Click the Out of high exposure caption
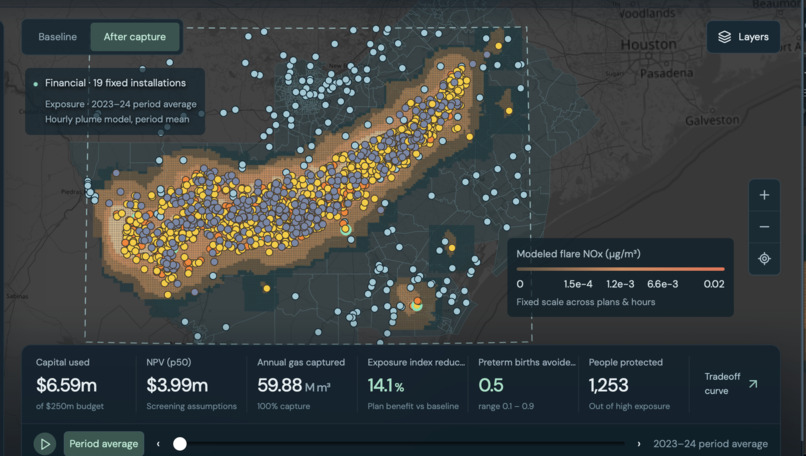The height and width of the screenshot is (456, 806). pos(629,406)
